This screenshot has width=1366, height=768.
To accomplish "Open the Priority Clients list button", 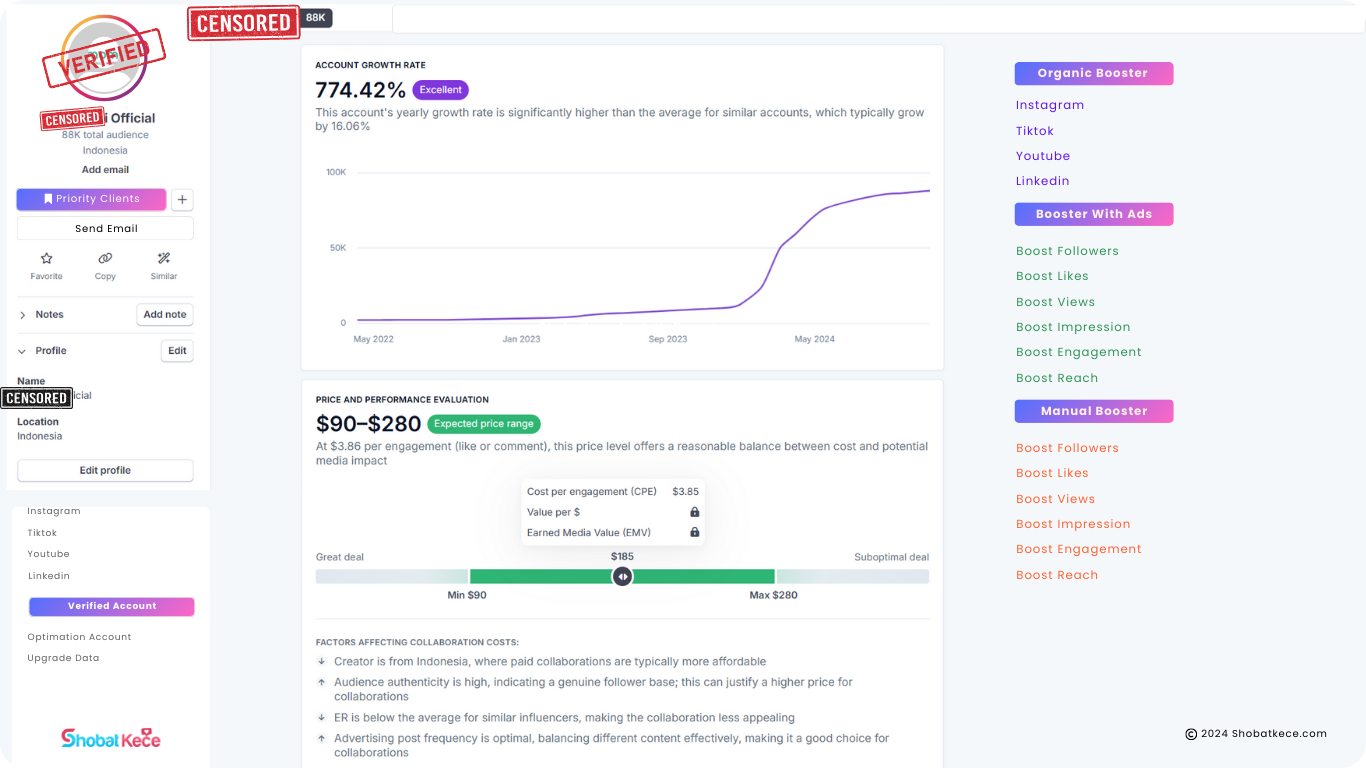I will tap(91, 199).
